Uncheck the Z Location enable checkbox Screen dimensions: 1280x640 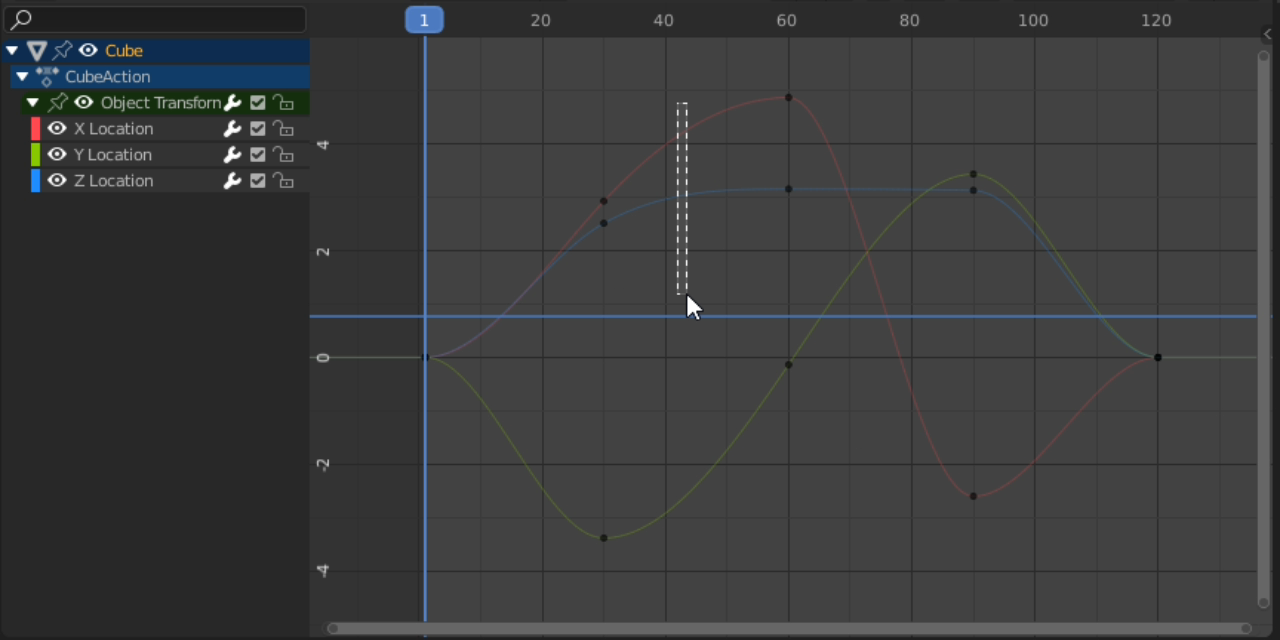tap(257, 180)
